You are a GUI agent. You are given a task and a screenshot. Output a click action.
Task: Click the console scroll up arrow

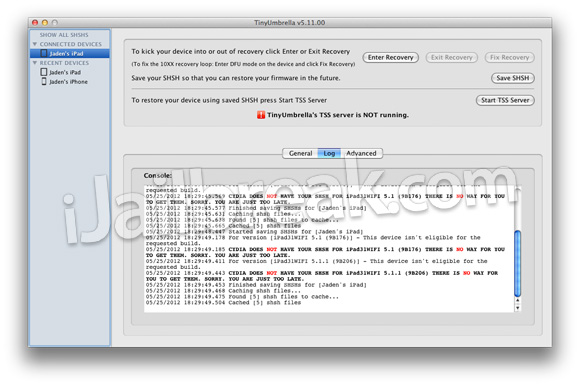[x=517, y=301]
